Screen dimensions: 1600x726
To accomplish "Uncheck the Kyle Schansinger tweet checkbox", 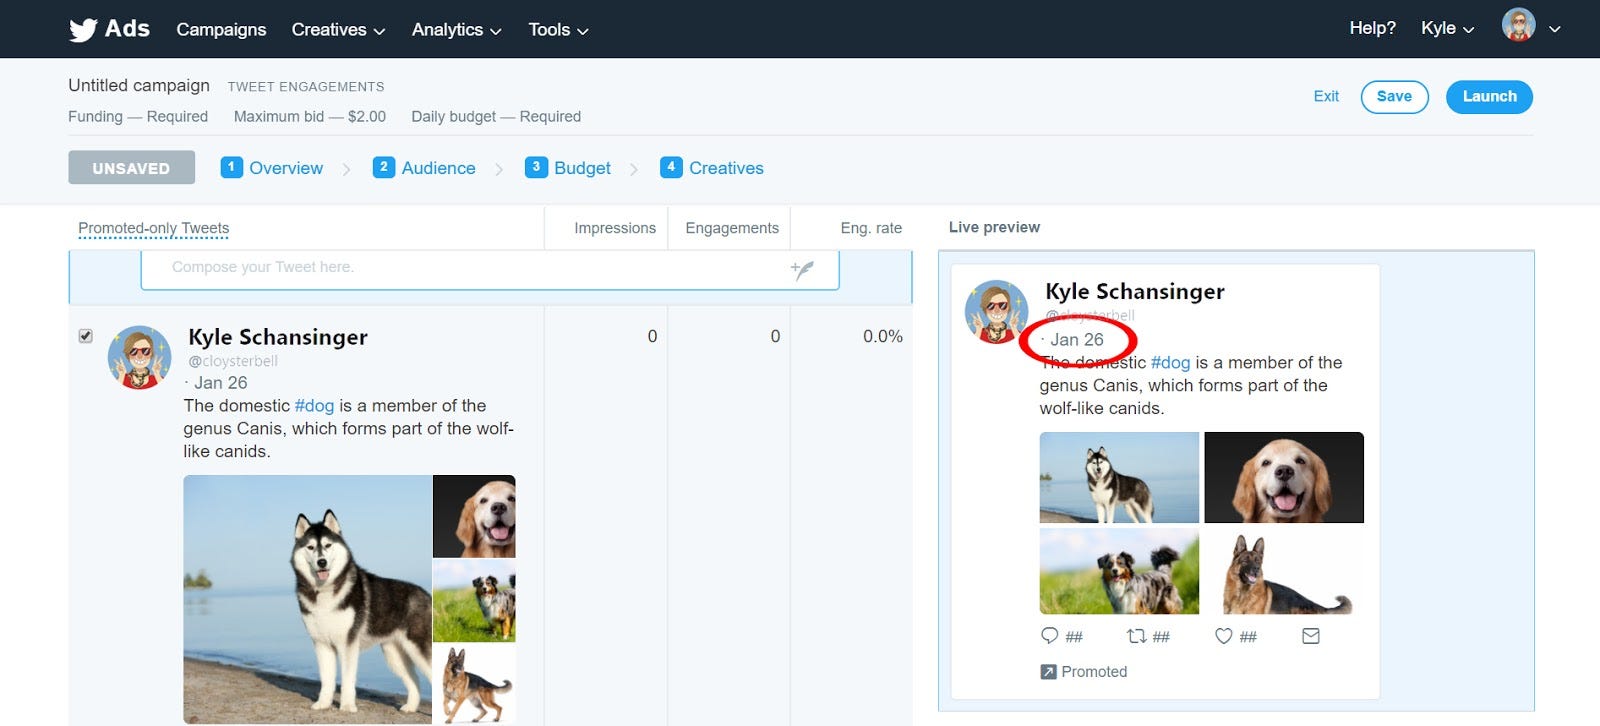I will point(86,336).
